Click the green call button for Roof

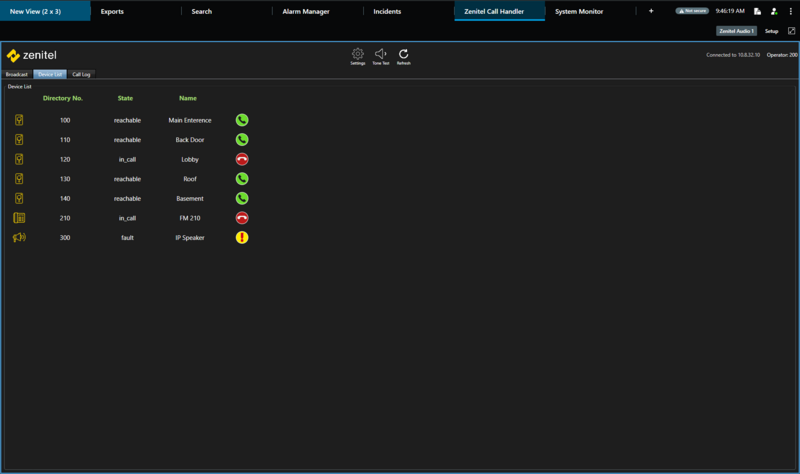click(242, 179)
